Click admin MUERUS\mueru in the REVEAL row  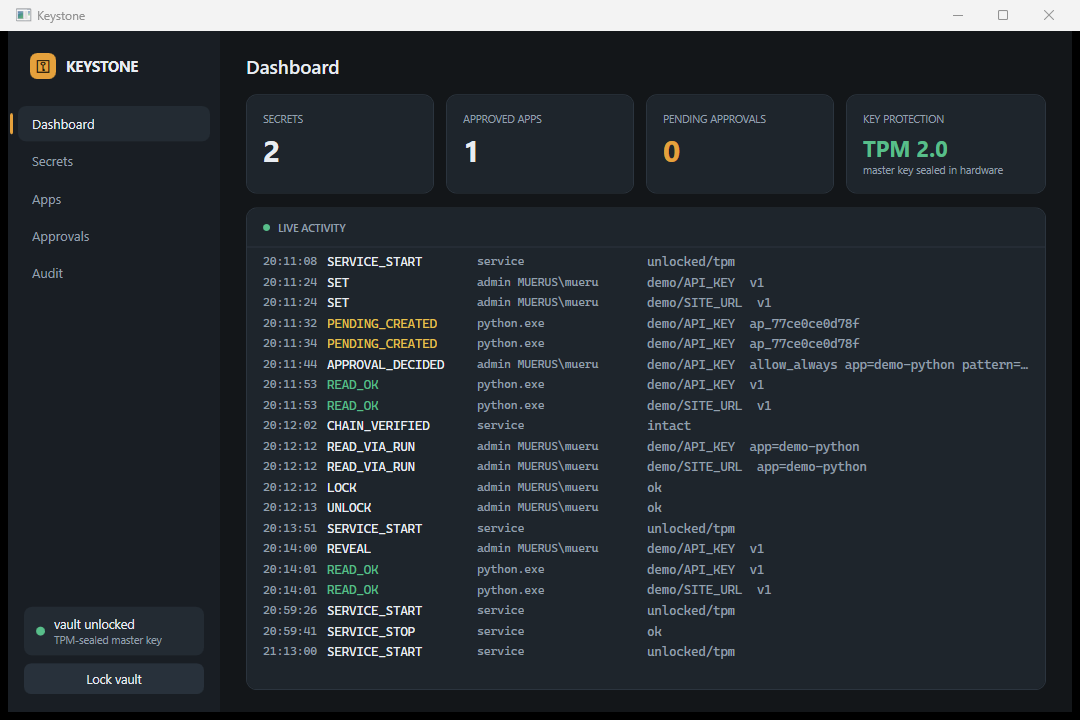pyautogui.click(x=537, y=548)
